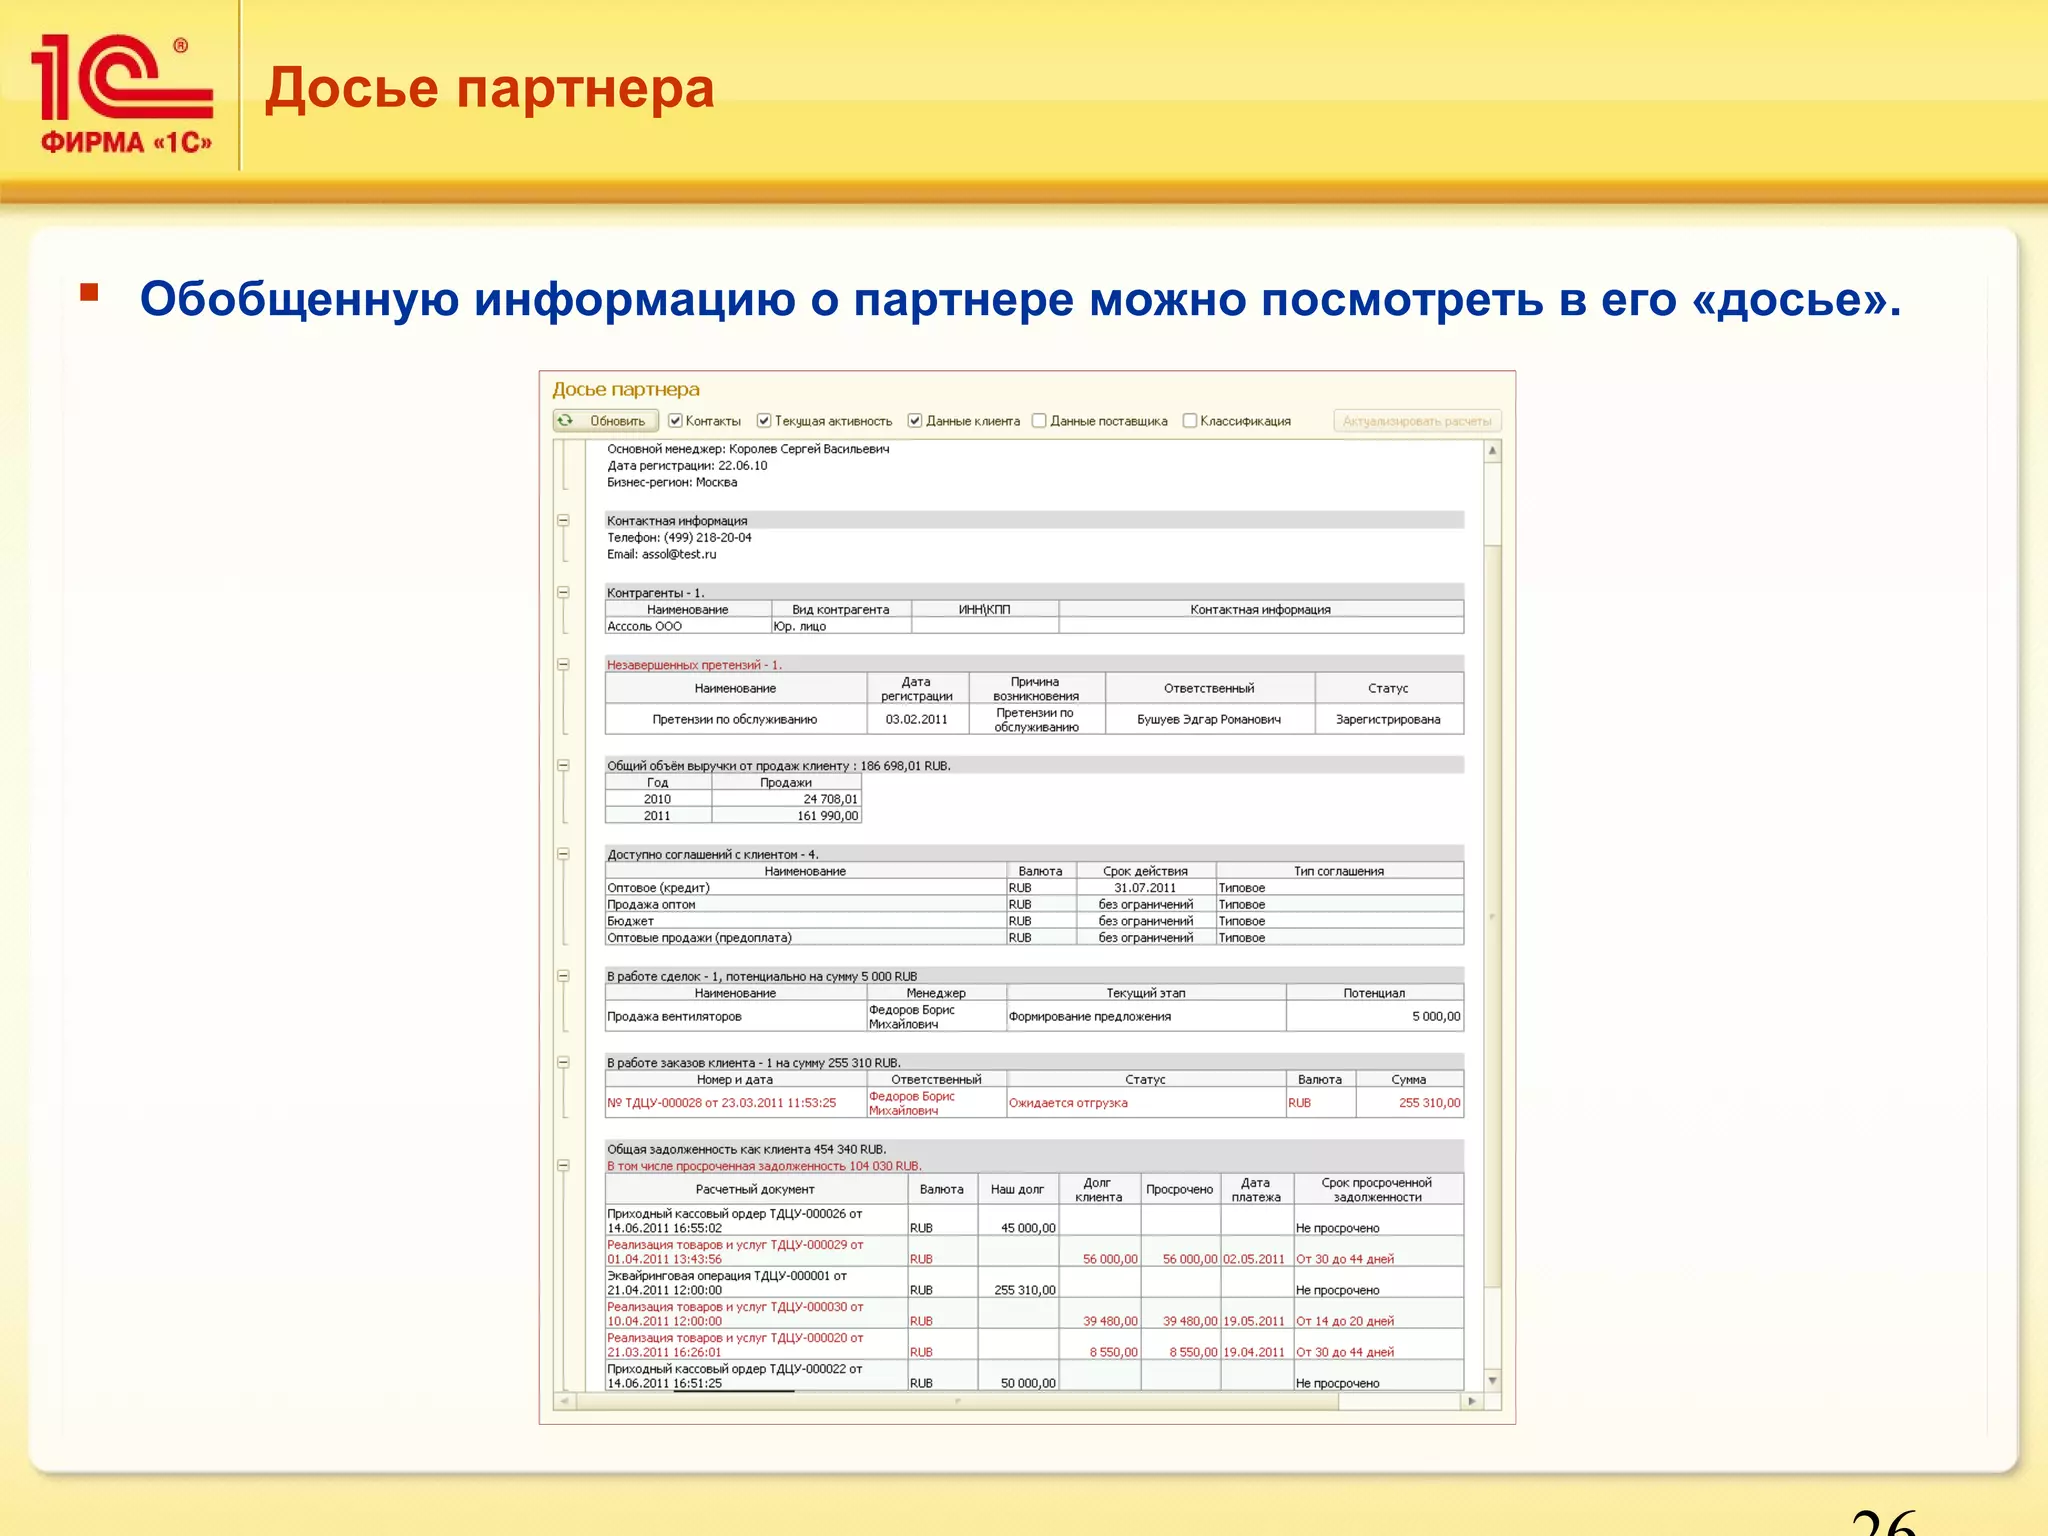This screenshot has height=1536, width=2048.
Task: Click the Оптовые продажи (предоплата) row
Action: pyautogui.click(x=1034, y=938)
